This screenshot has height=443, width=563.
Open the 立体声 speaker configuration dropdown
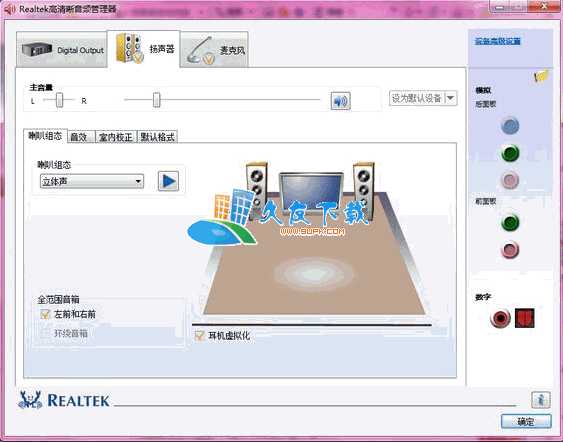(92, 181)
